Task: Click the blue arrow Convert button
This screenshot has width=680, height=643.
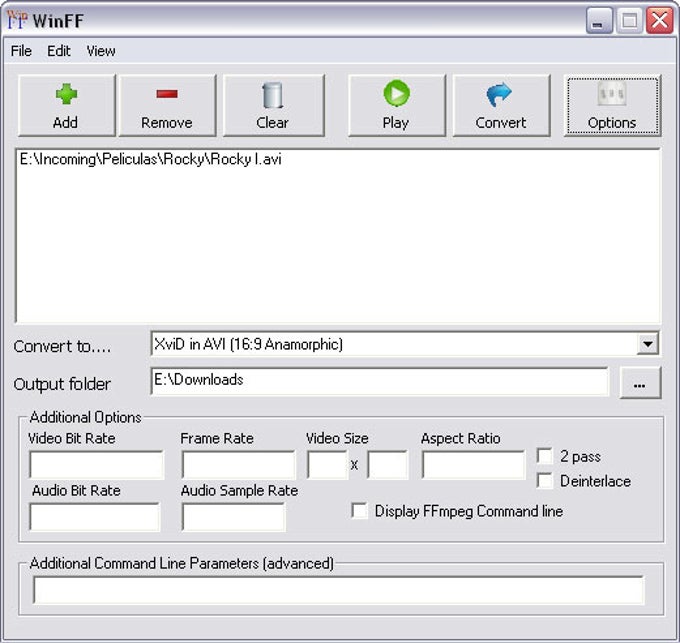Action: [501, 105]
